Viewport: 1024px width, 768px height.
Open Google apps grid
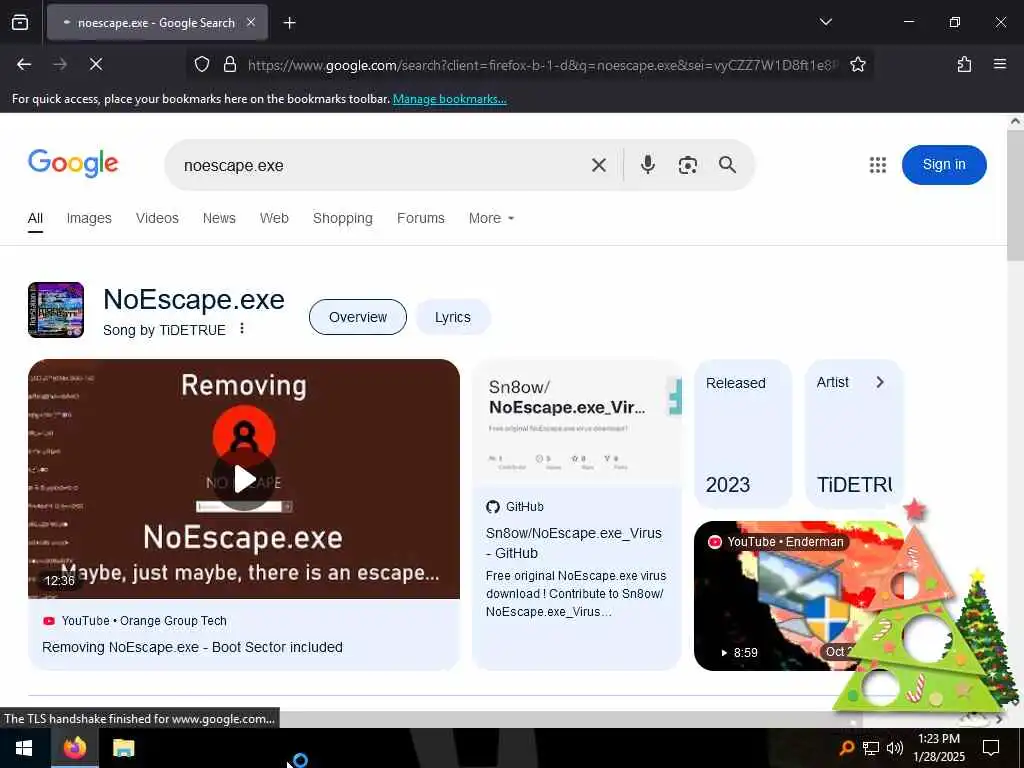click(x=878, y=165)
